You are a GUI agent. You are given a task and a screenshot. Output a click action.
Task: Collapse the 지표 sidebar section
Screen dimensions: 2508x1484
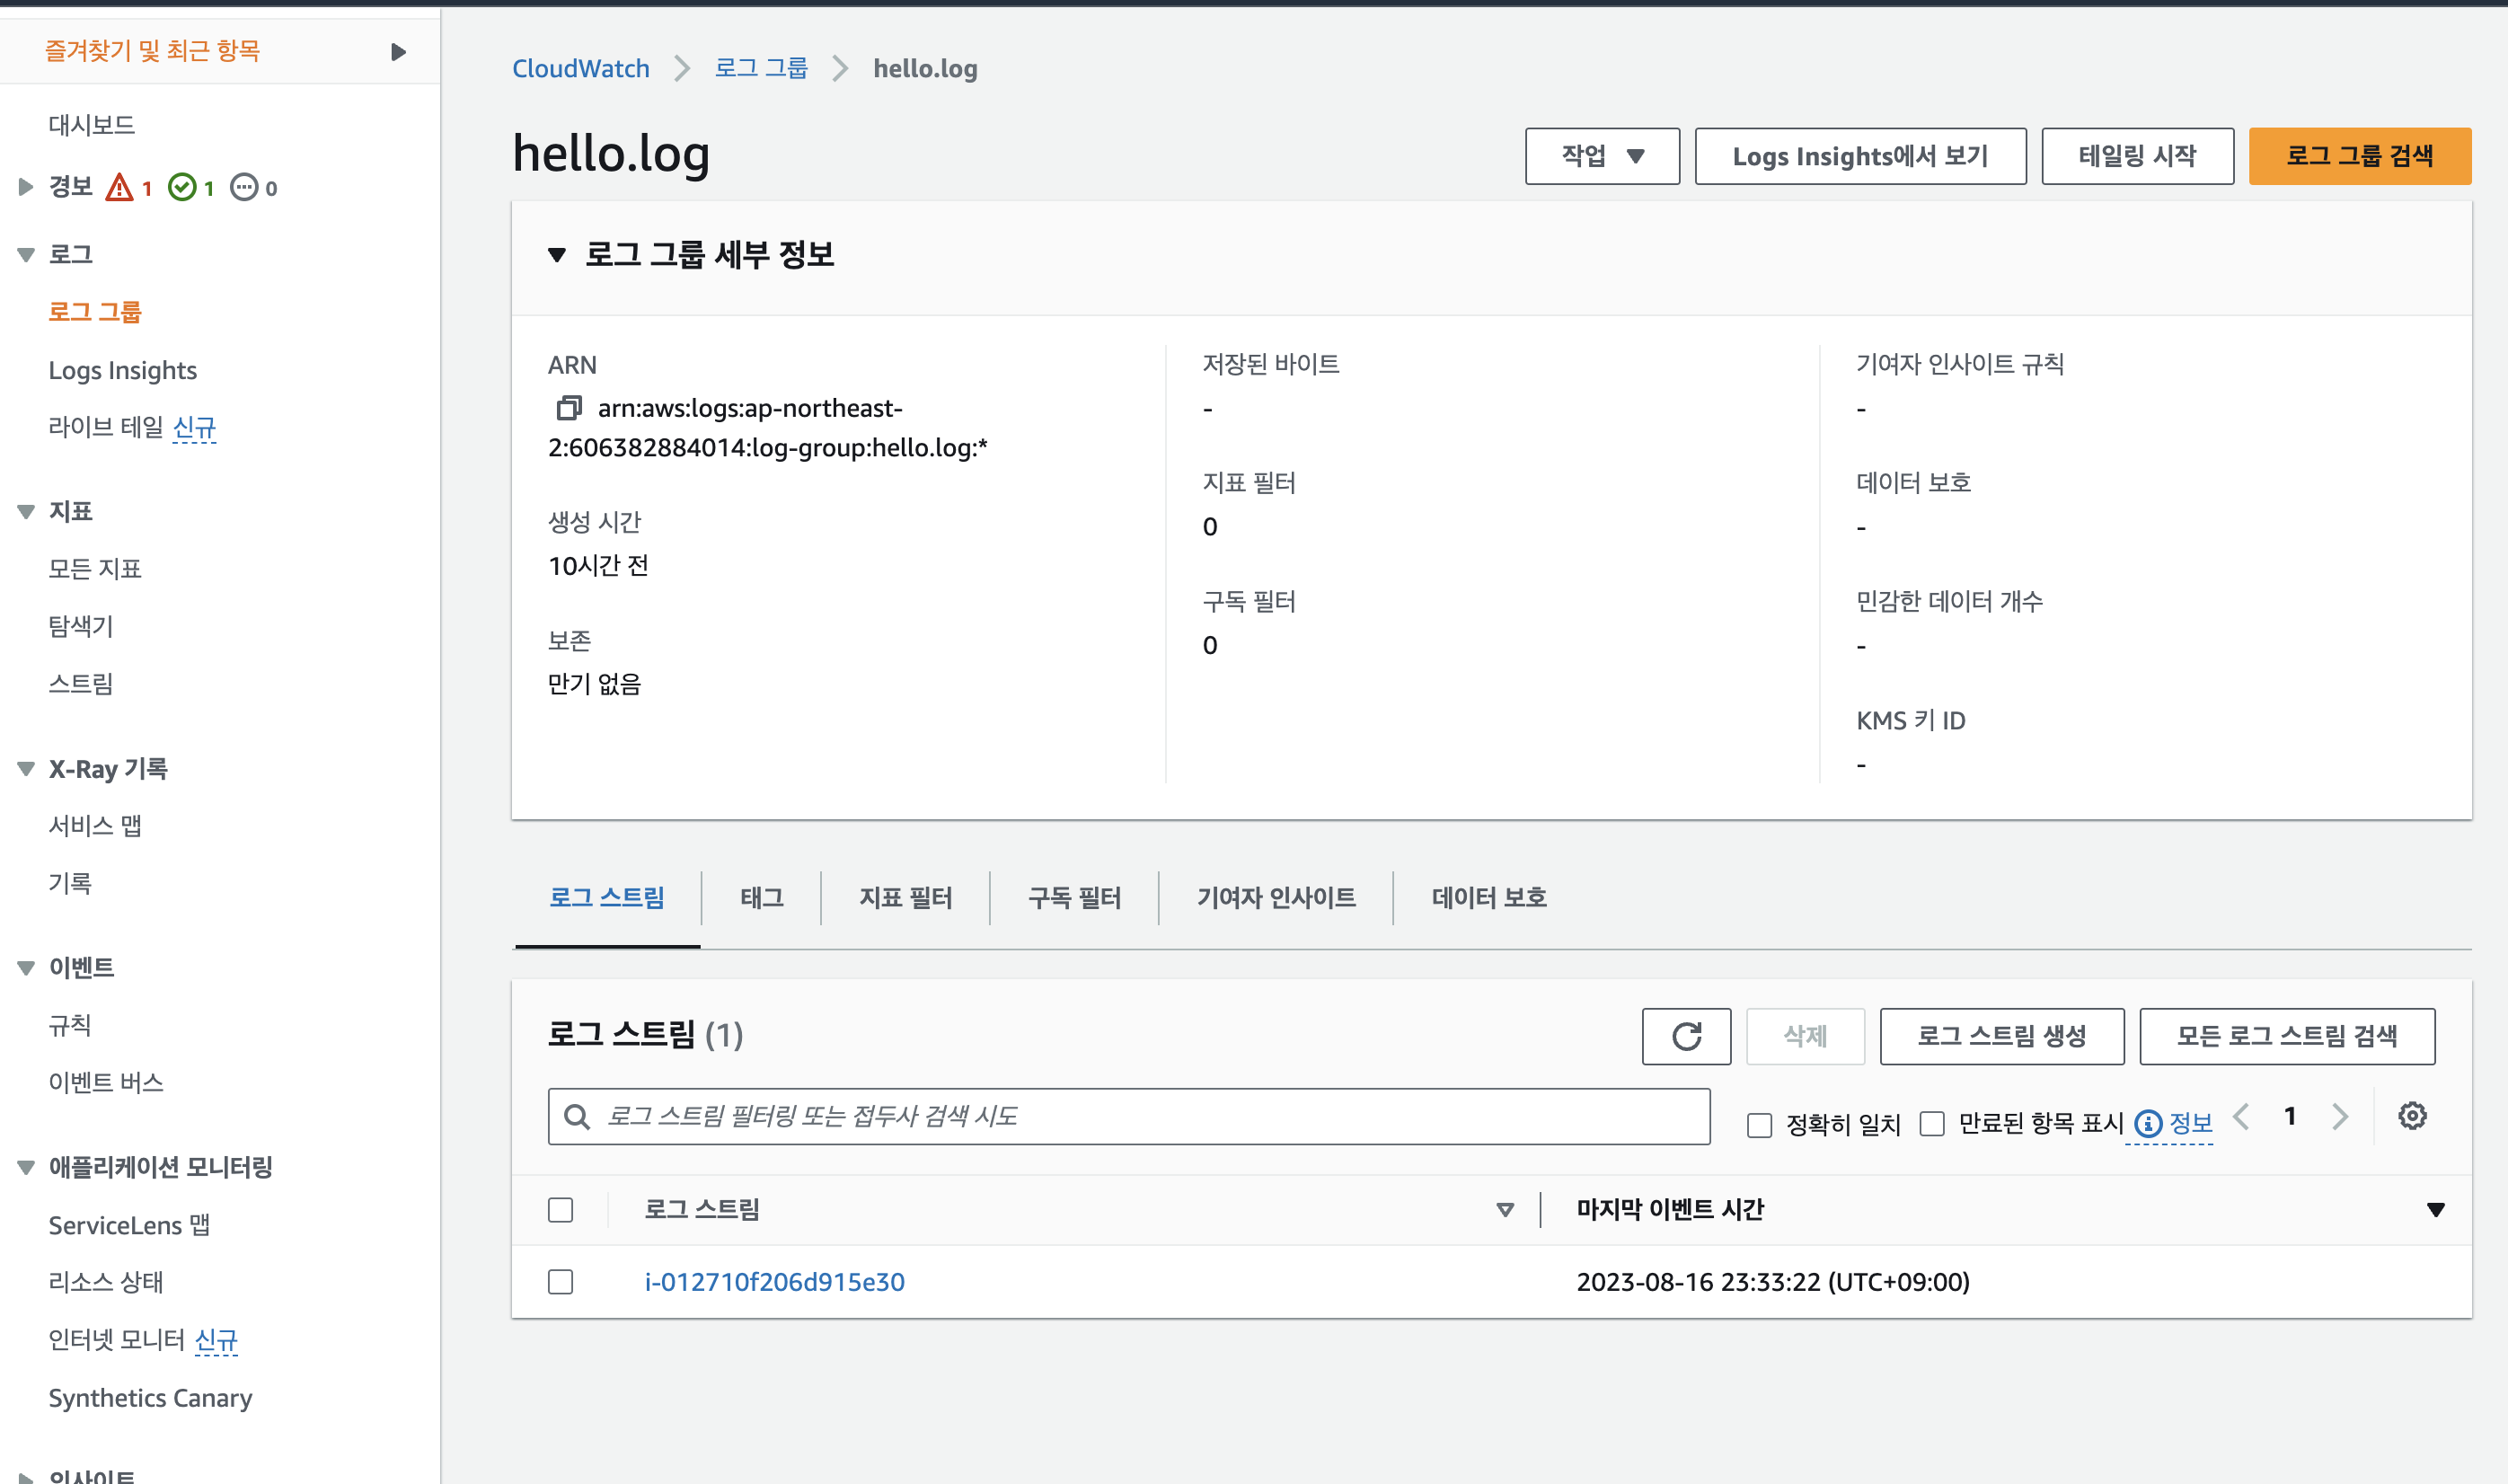(26, 512)
